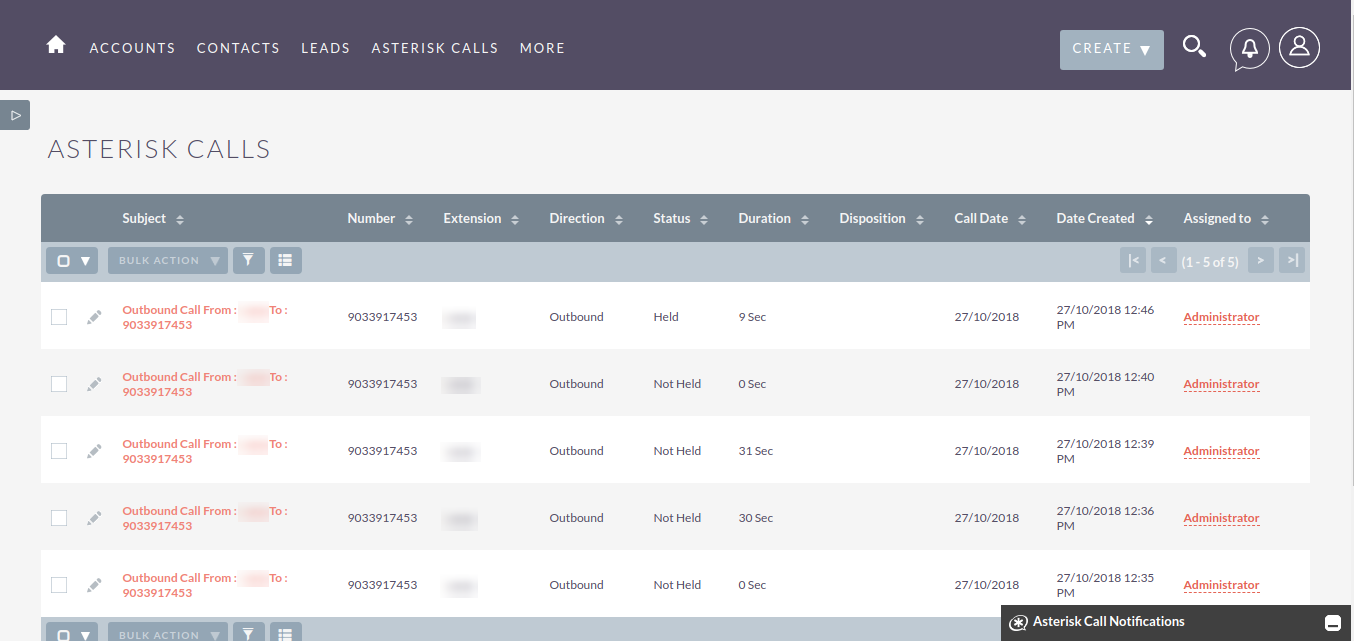Edit the call created 12:40 PM

coord(94,384)
